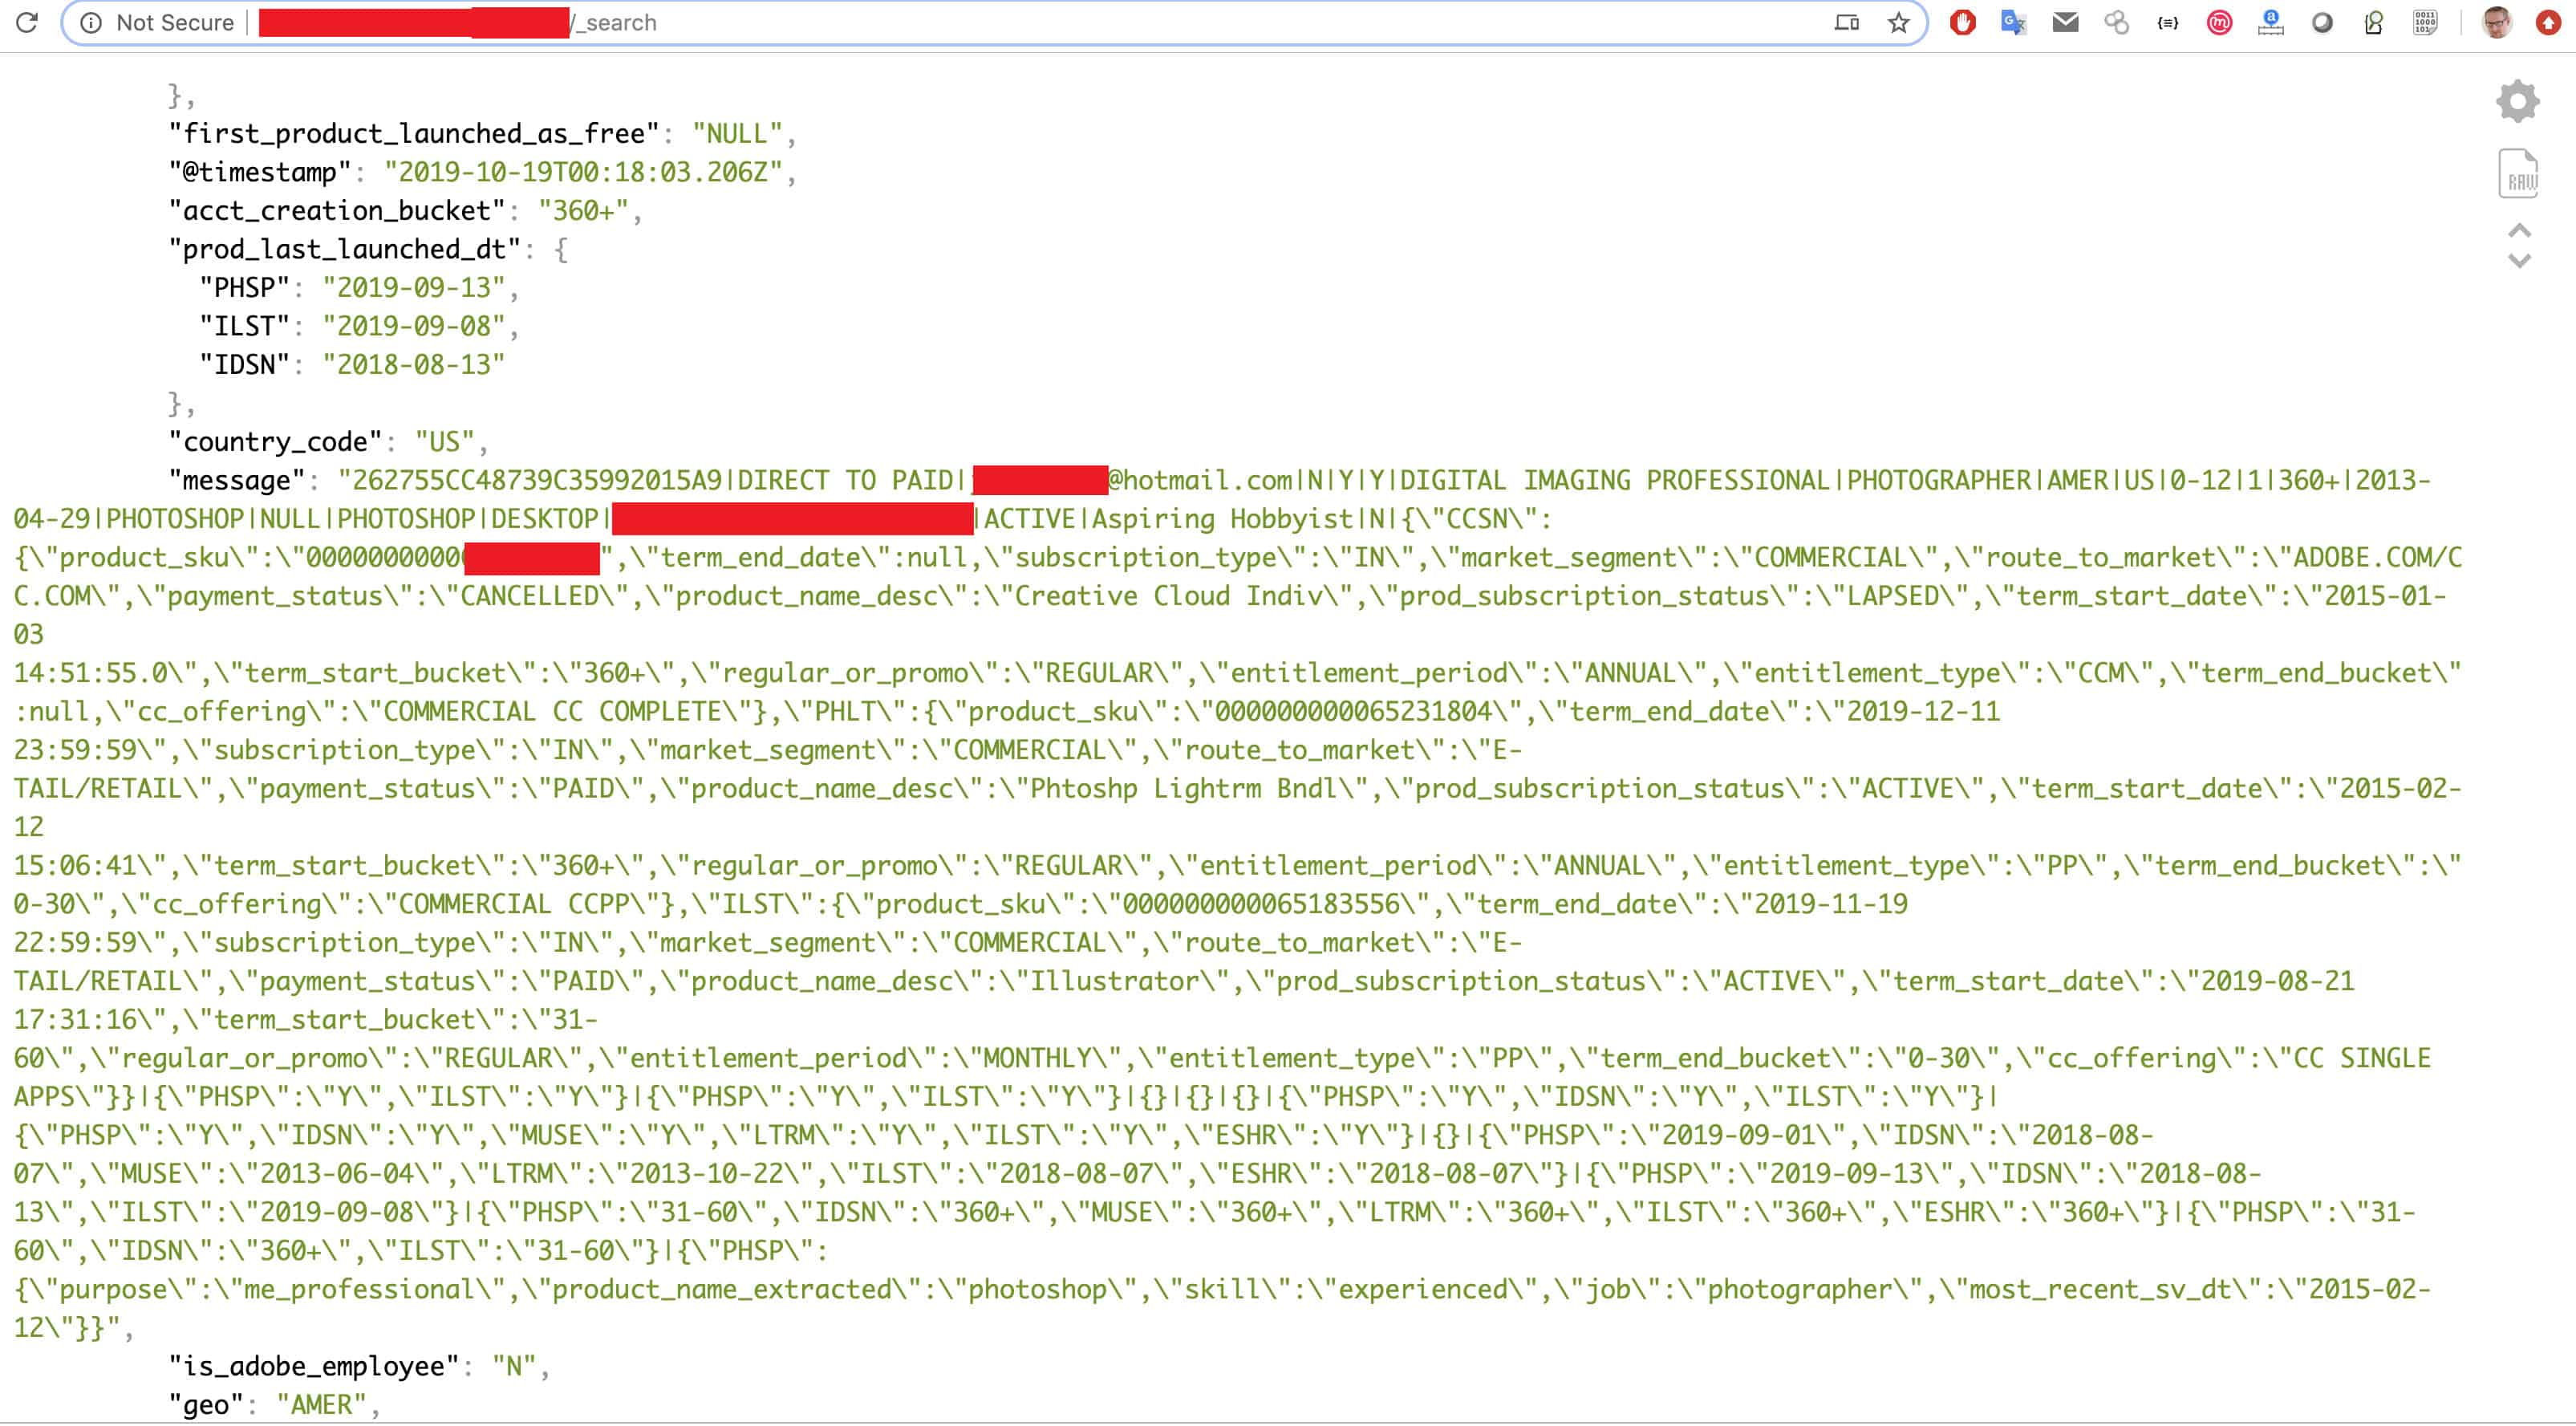Switch to RAW JSON view
The image size is (2576, 1426).
[x=2517, y=175]
